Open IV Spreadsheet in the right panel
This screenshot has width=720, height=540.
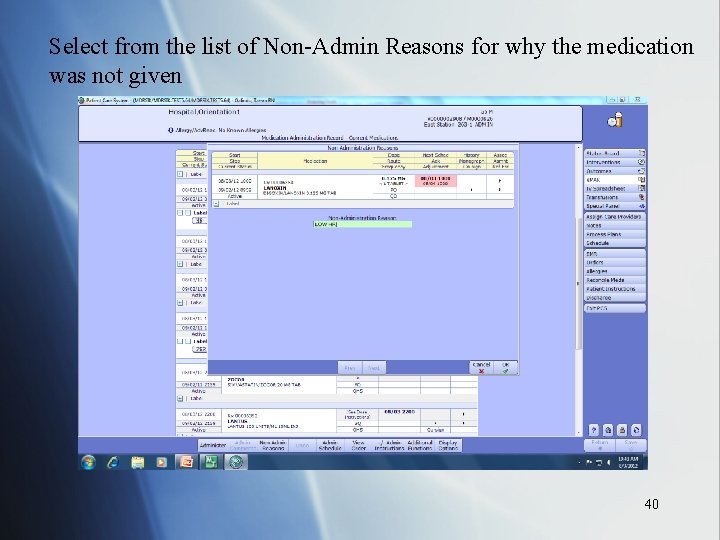click(x=615, y=188)
